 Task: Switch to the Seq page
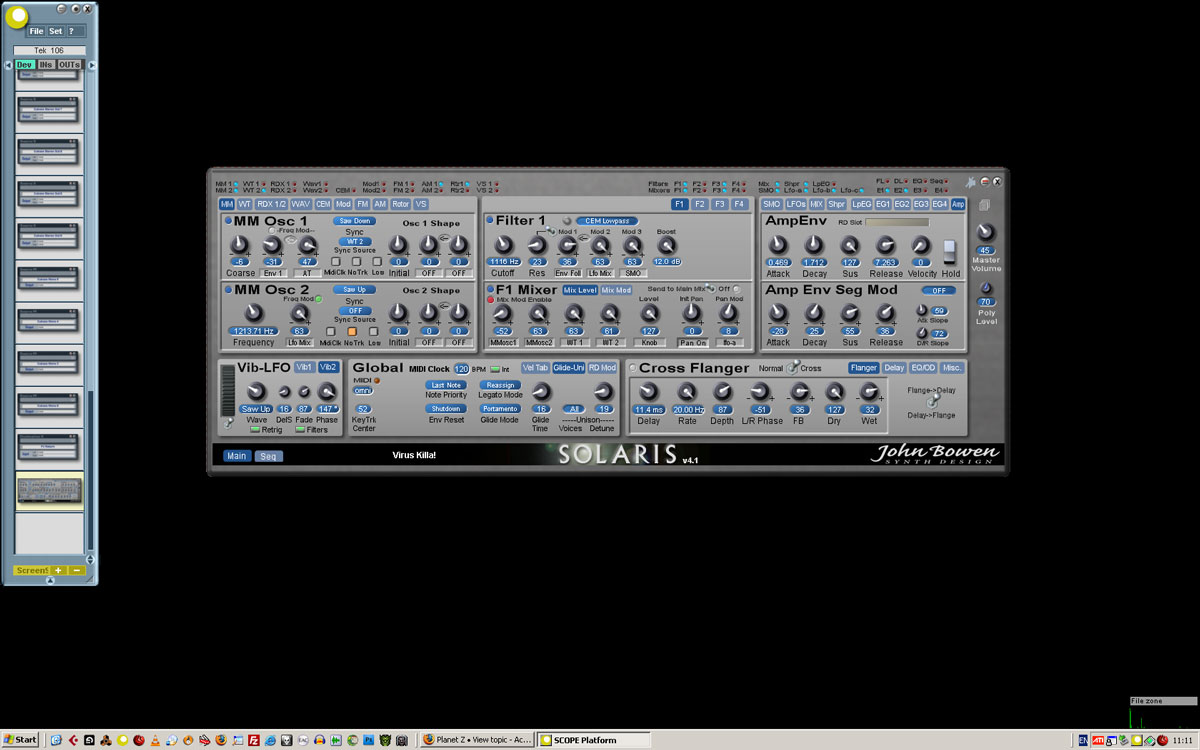[x=268, y=456]
